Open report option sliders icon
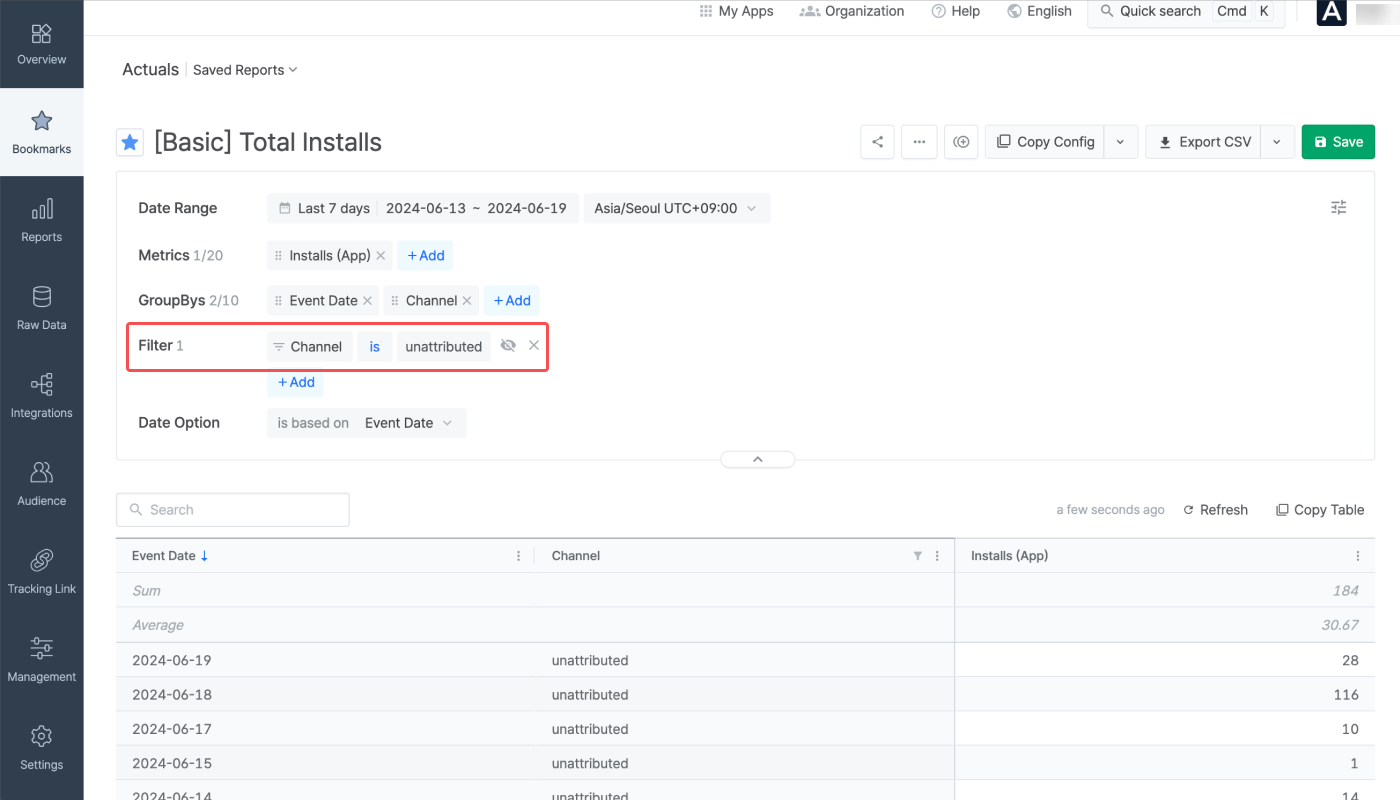Screen dimensions: 1400x800 pyautogui.click(x=1339, y=208)
